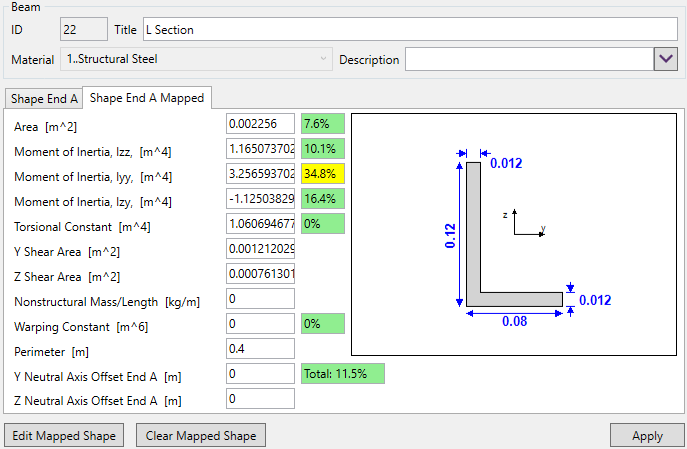Image resolution: width=687 pixels, height=449 pixels.
Task: Select the Shape End A Mapped tab
Action: coord(147,98)
